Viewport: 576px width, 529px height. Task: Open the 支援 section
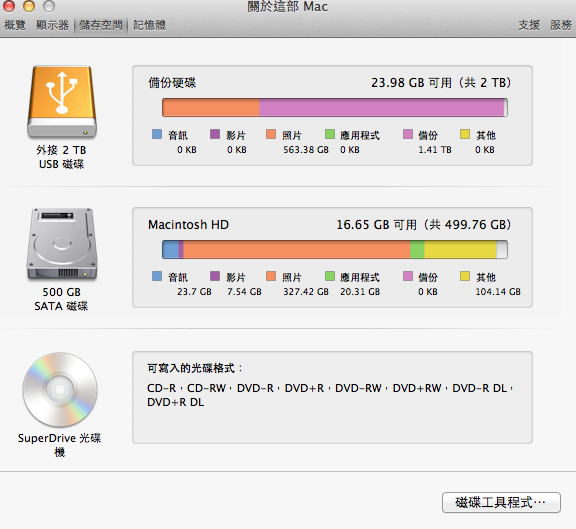(529, 25)
